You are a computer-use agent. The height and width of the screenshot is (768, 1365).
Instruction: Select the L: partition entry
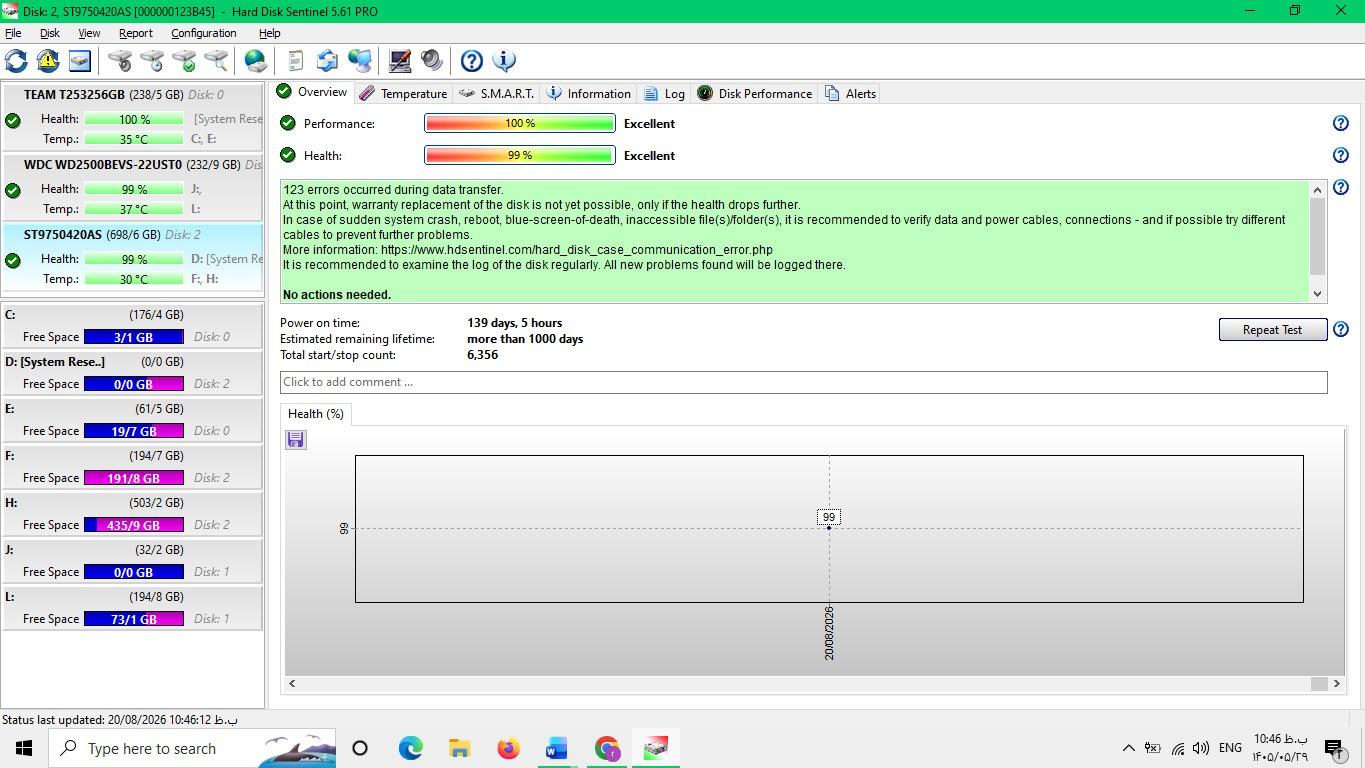click(132, 607)
